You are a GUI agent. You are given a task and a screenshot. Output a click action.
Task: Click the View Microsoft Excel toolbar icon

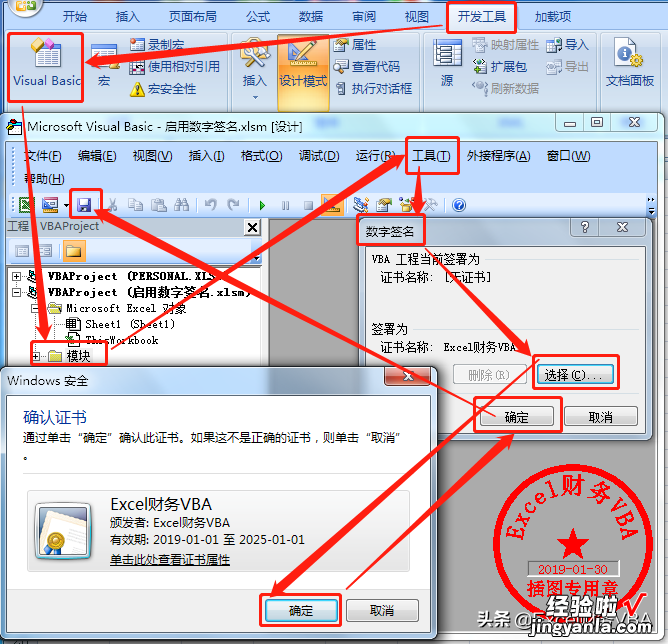pos(26,205)
